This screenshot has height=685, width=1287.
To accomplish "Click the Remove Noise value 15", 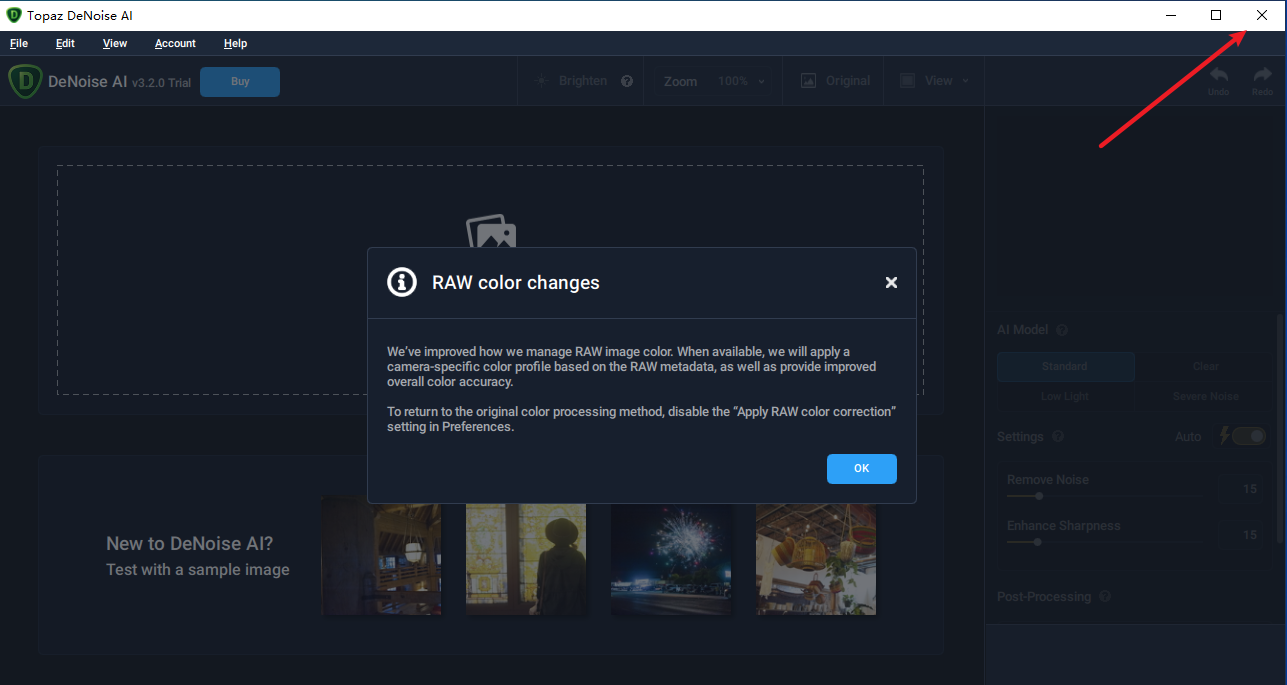I will [1250, 489].
